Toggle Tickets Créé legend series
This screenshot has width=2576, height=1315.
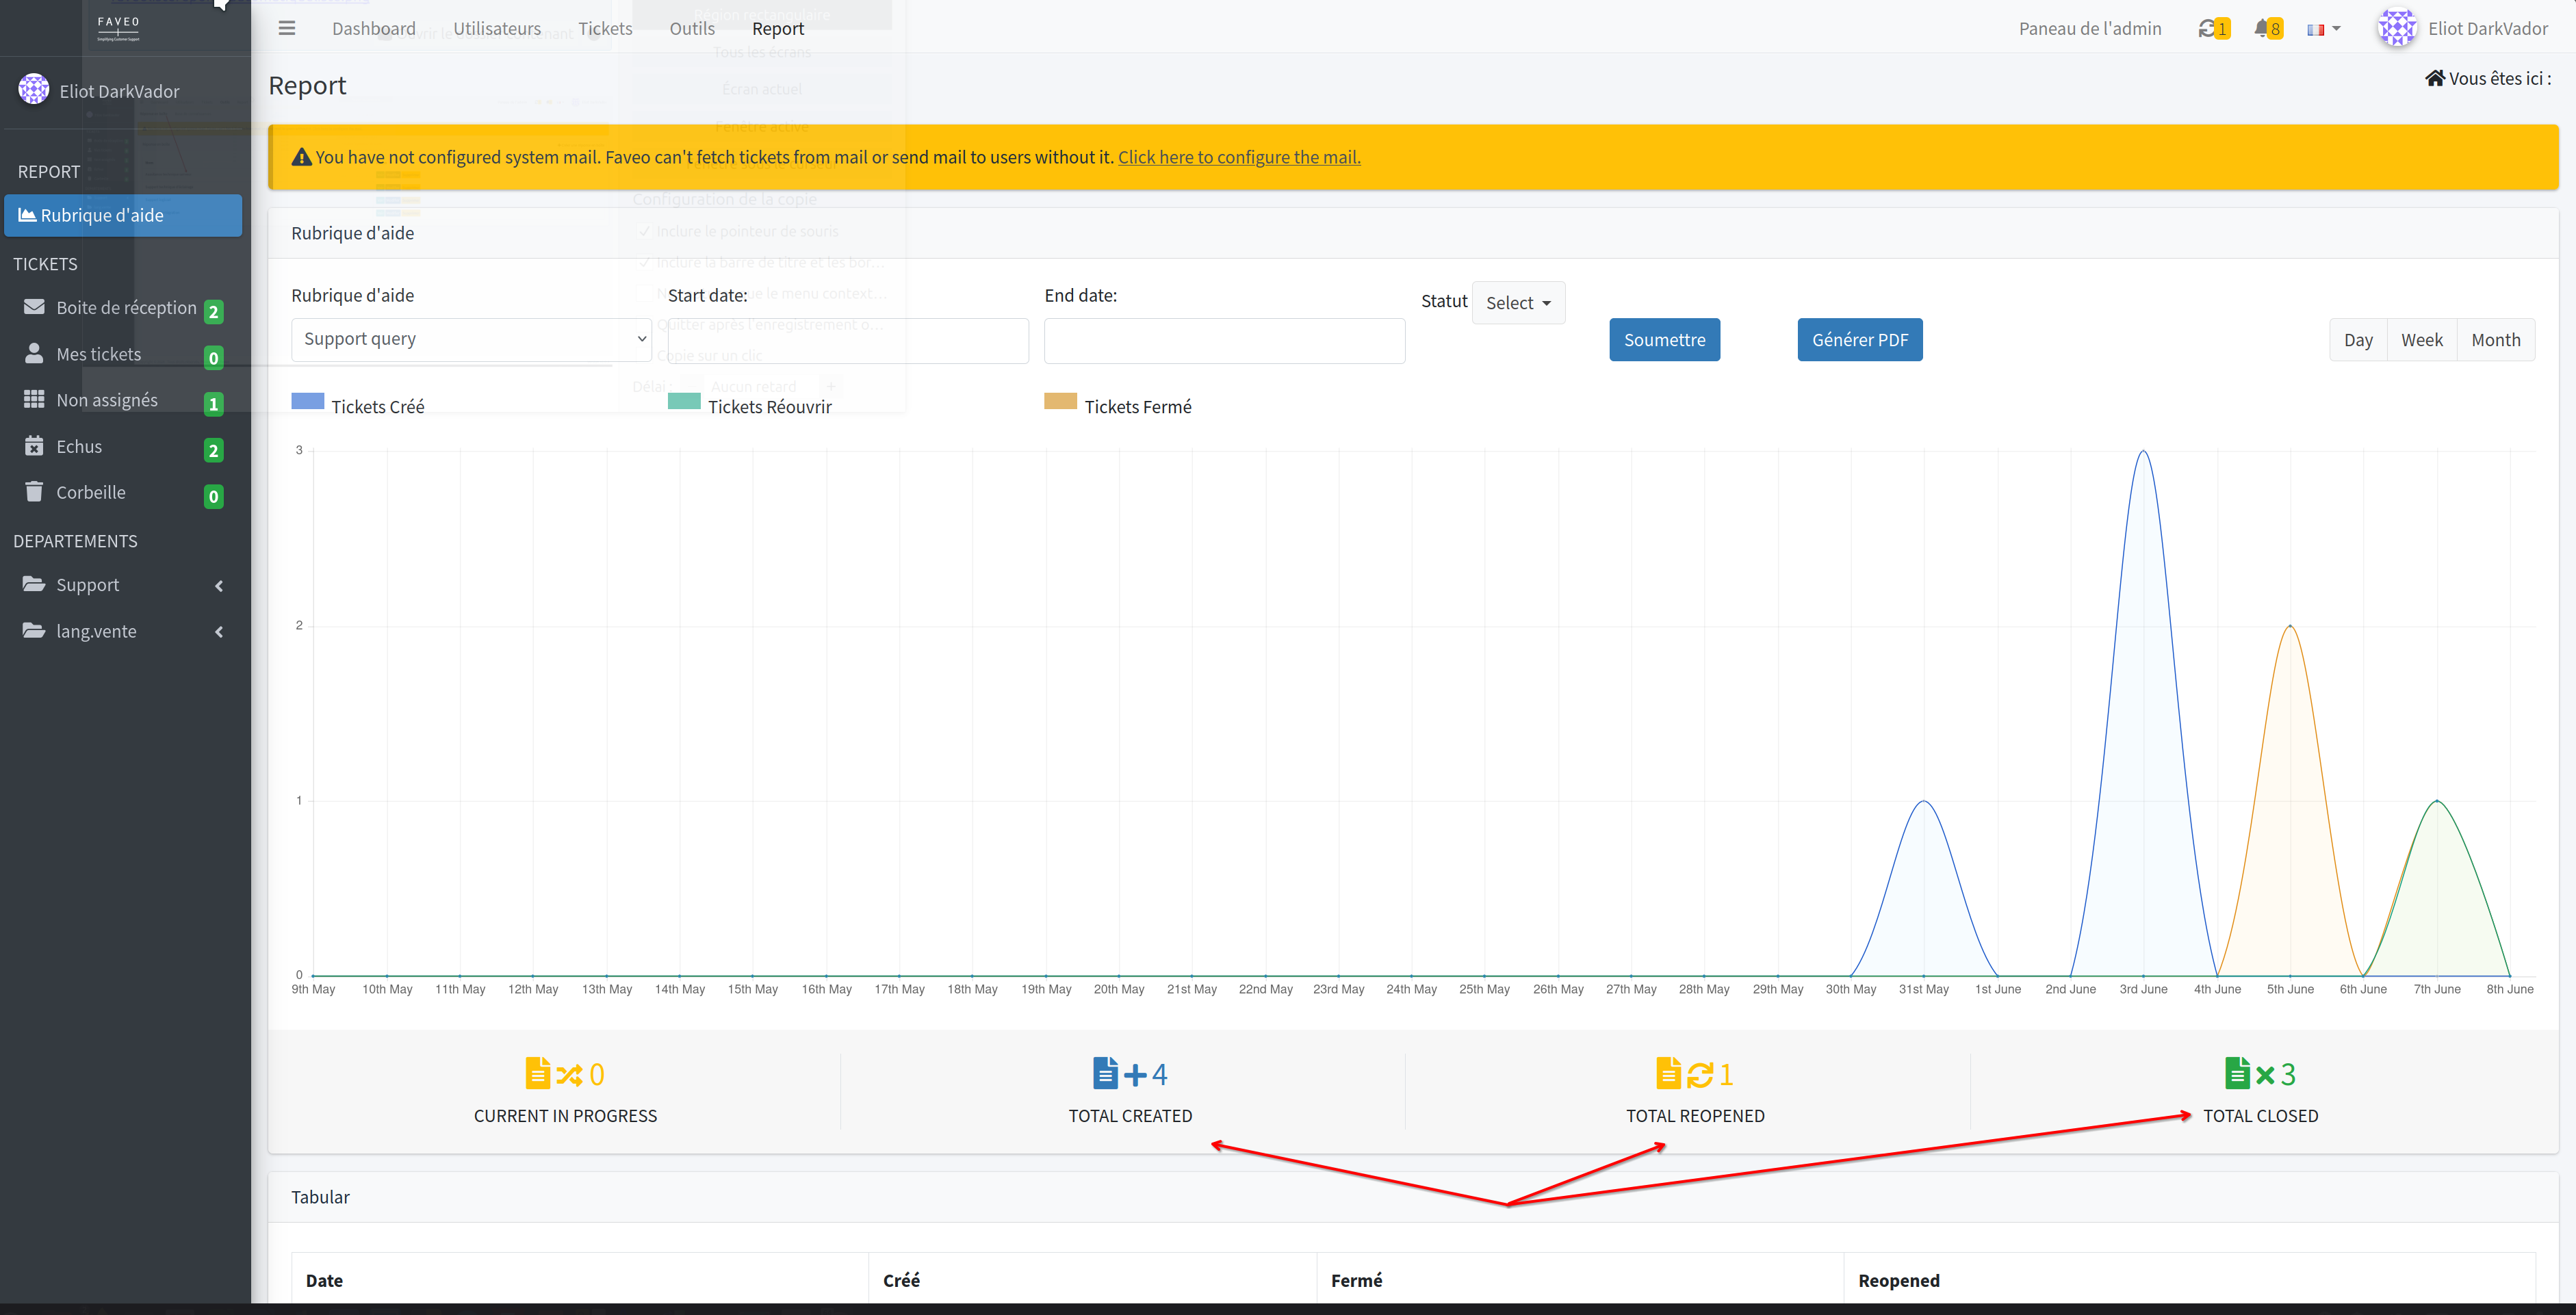point(358,405)
